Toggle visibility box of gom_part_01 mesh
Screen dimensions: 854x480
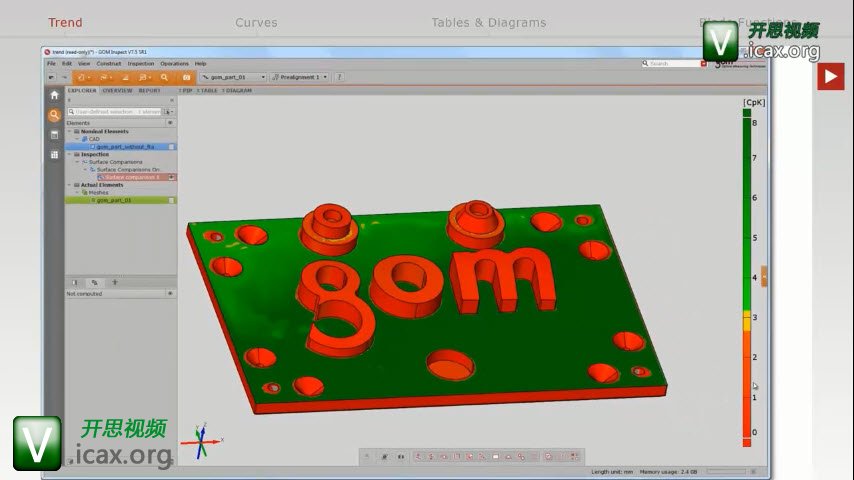coord(171,200)
